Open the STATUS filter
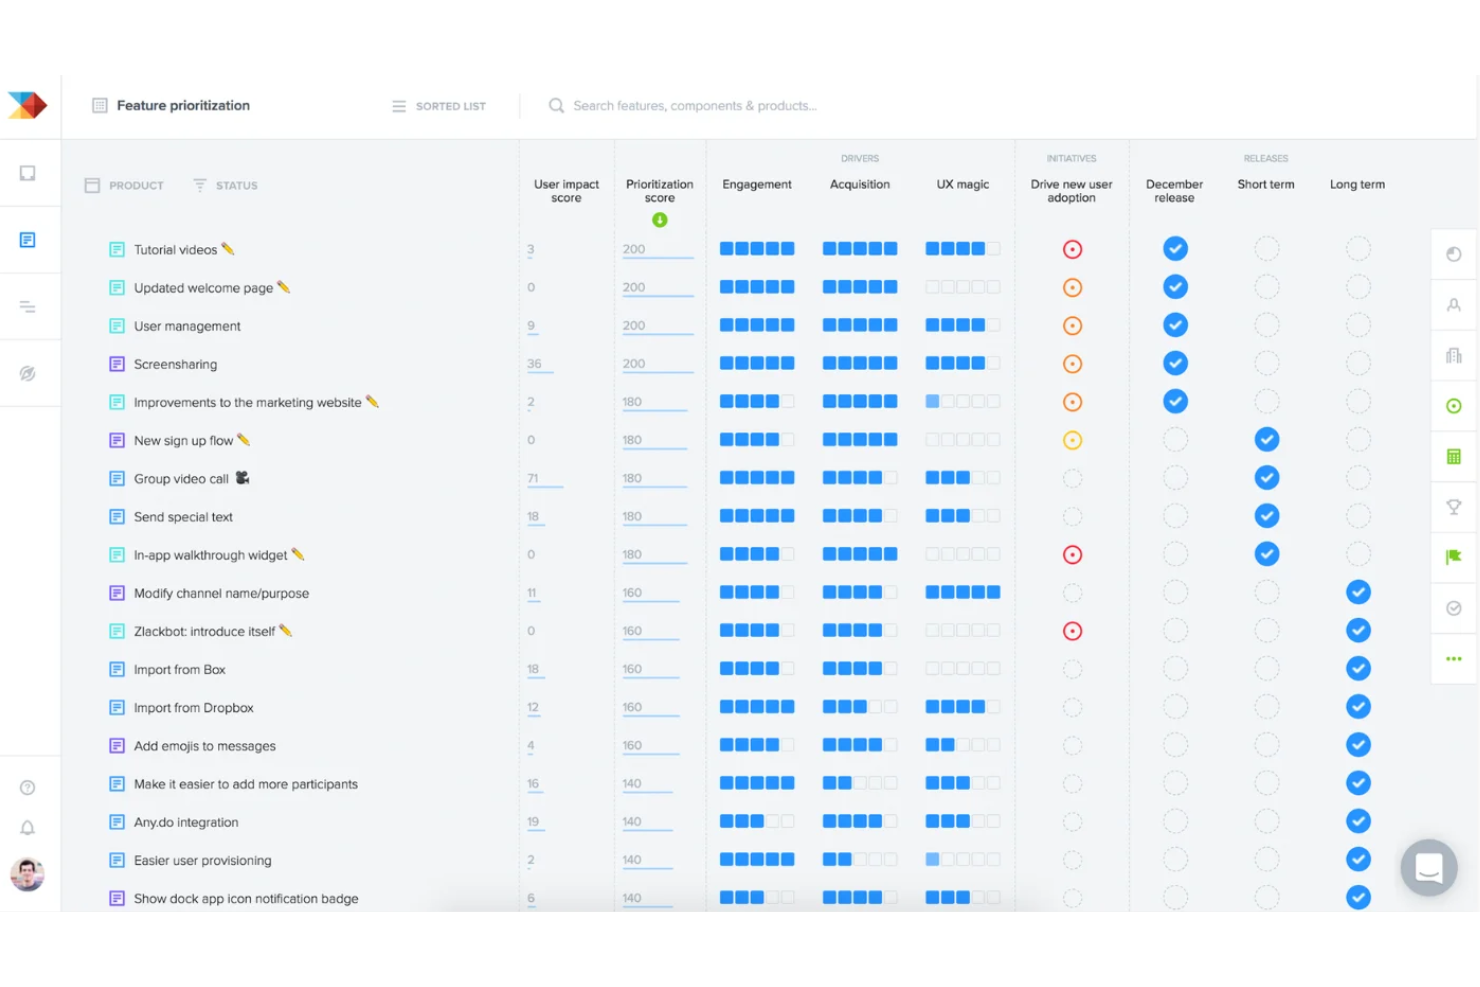Image resolution: width=1480 pixels, height=987 pixels. click(225, 185)
